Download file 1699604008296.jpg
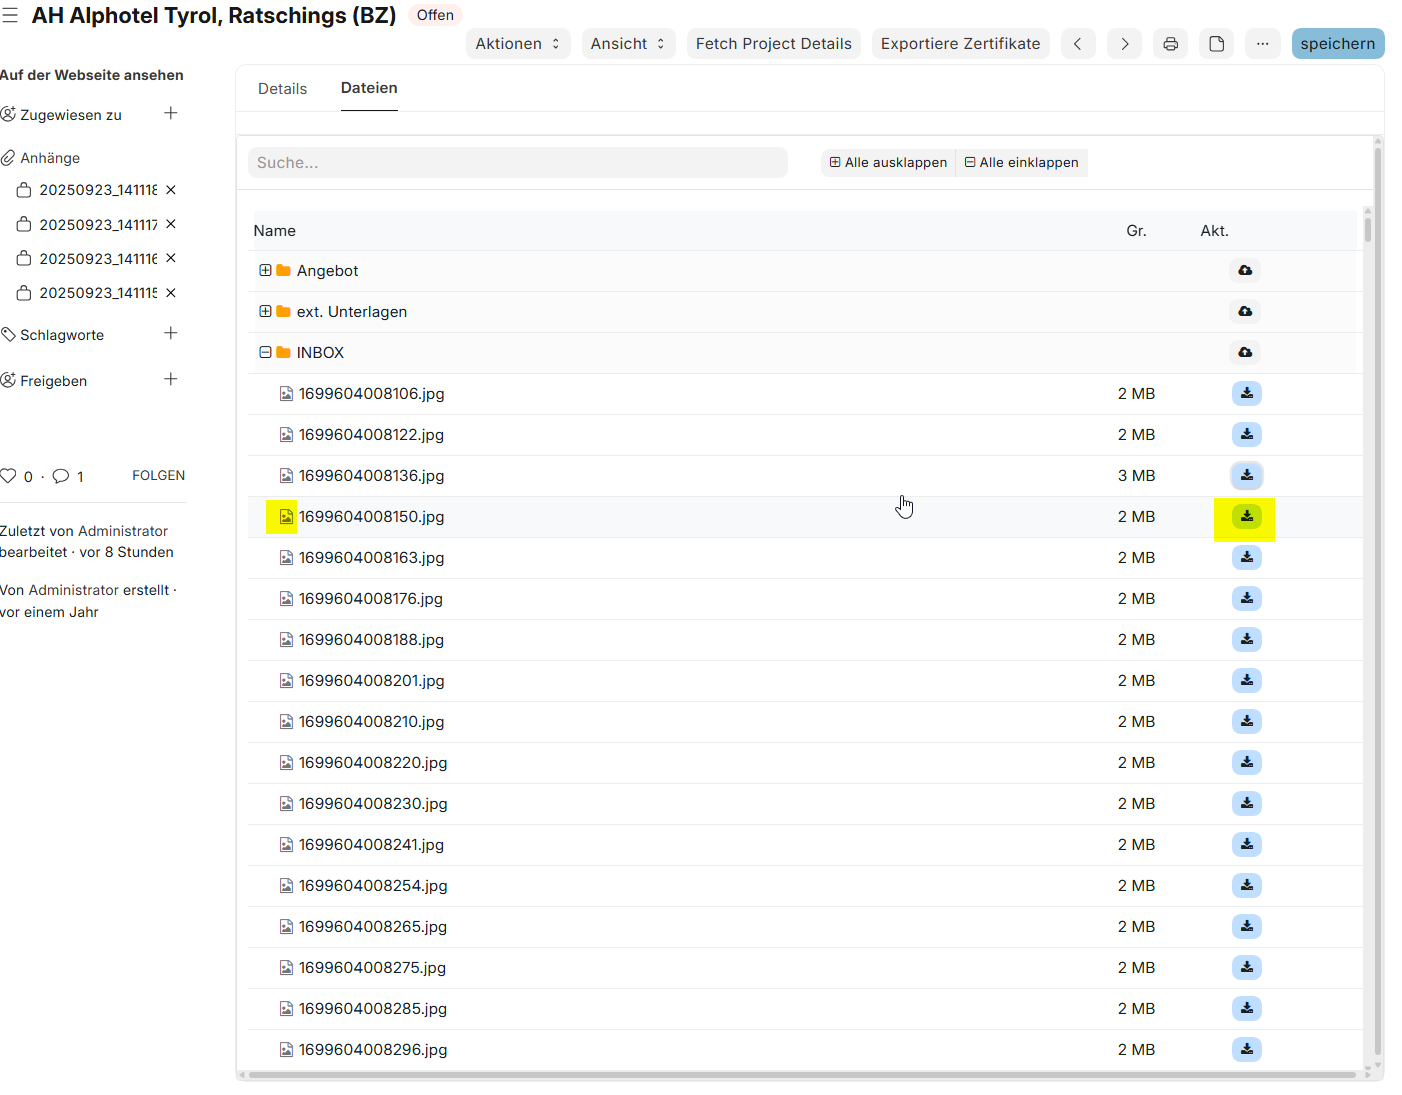 [1246, 1050]
